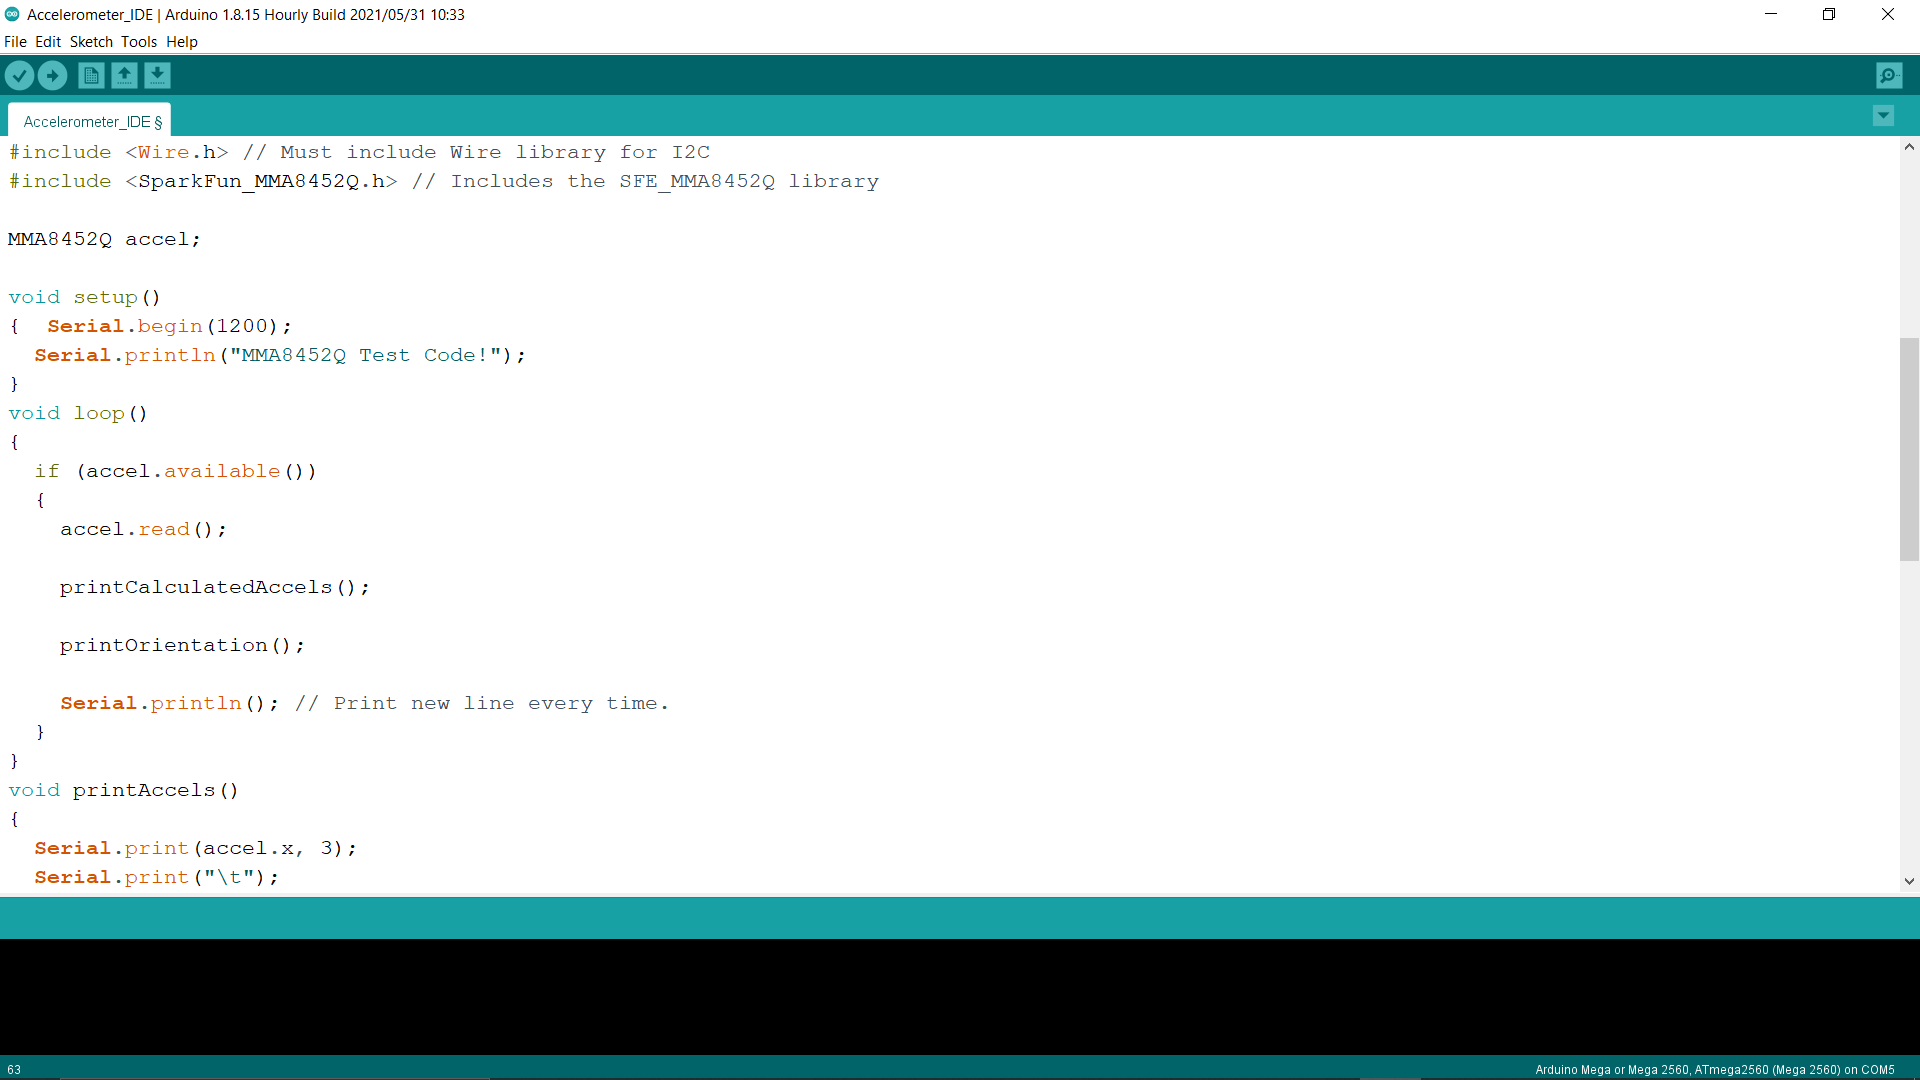
Task: Expand the tab options dropdown arrow
Action: [1883, 116]
